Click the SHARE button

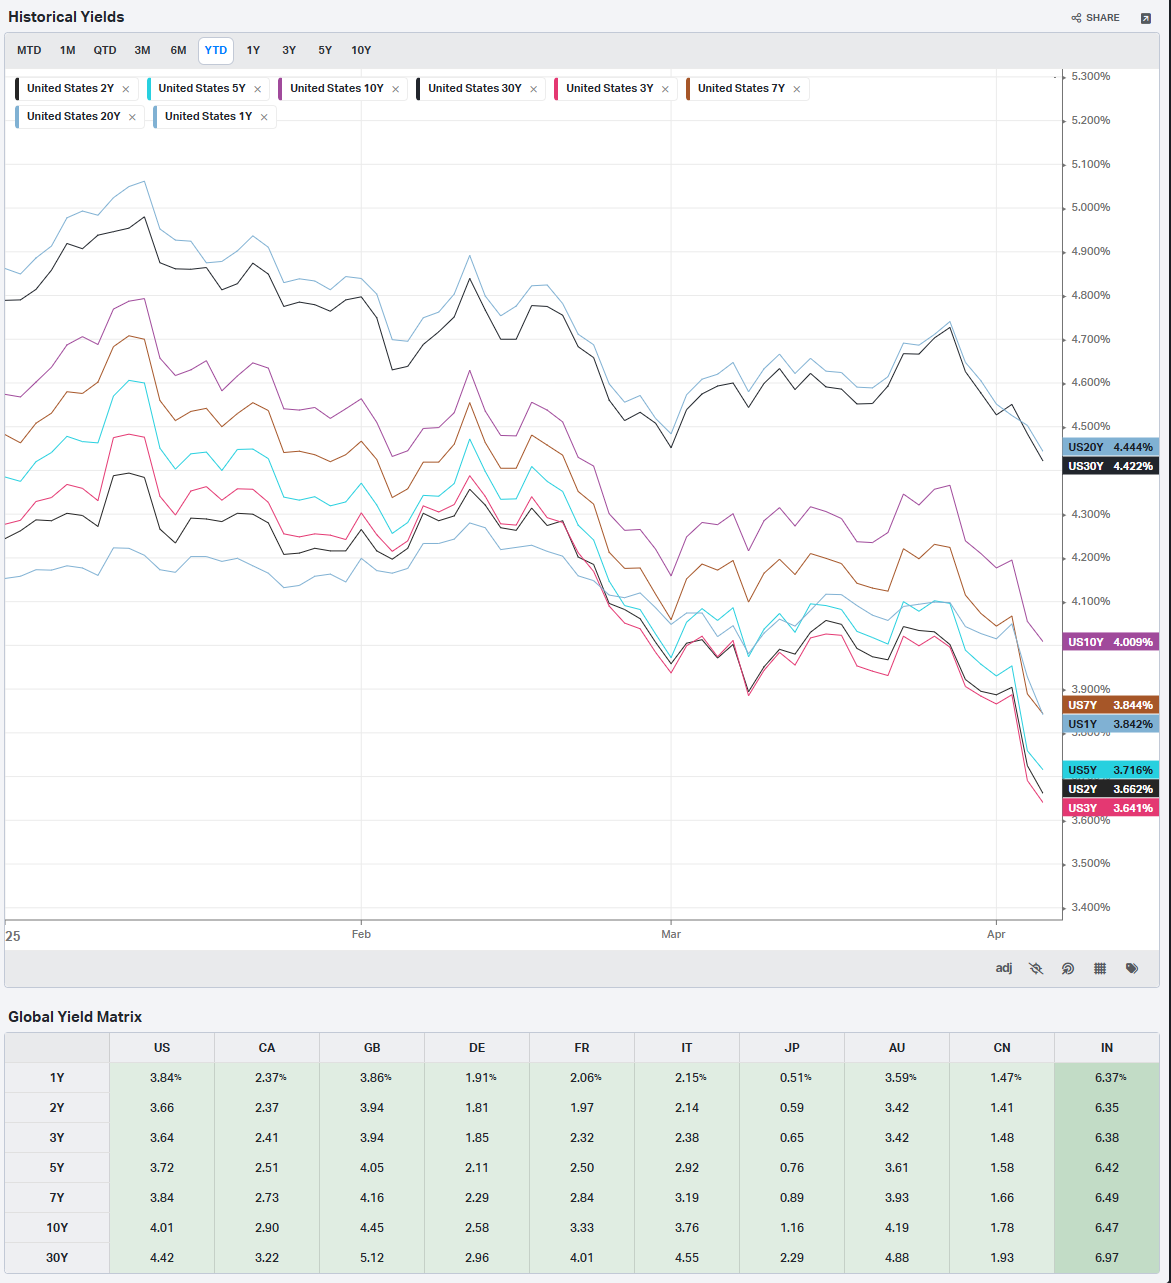[1095, 18]
